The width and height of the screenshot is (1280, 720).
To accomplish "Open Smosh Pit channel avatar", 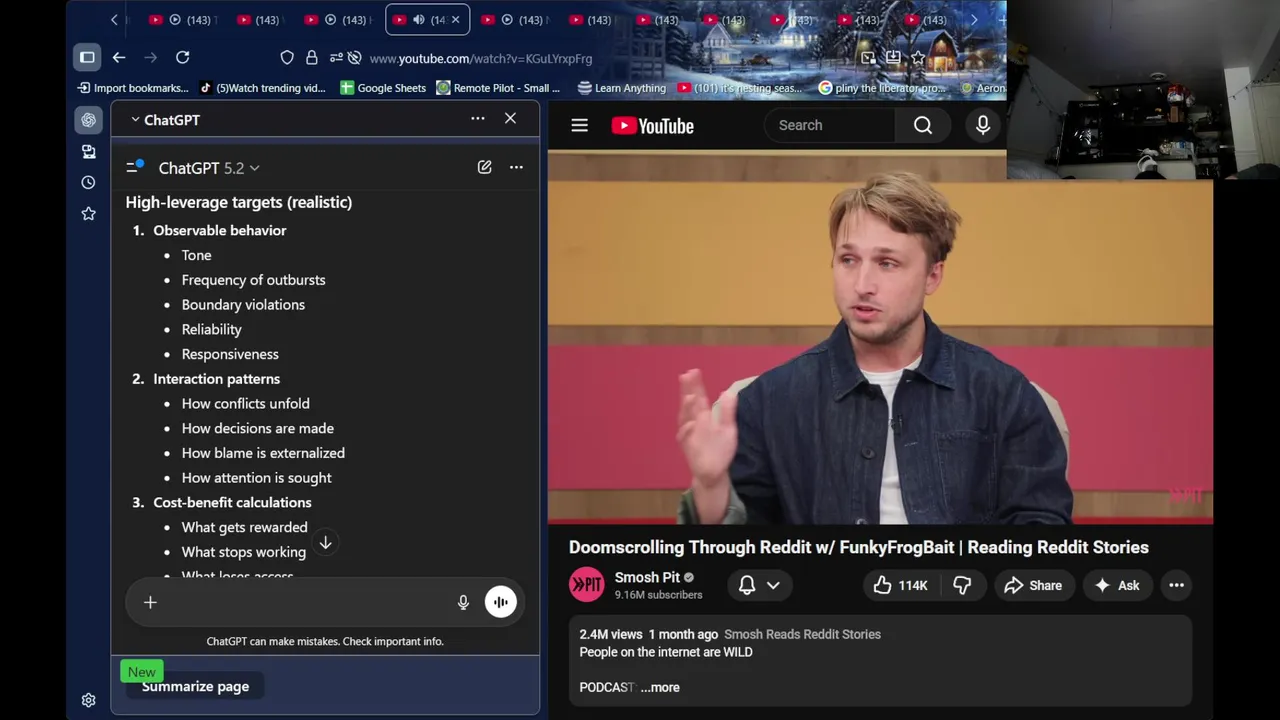I will click(x=587, y=585).
